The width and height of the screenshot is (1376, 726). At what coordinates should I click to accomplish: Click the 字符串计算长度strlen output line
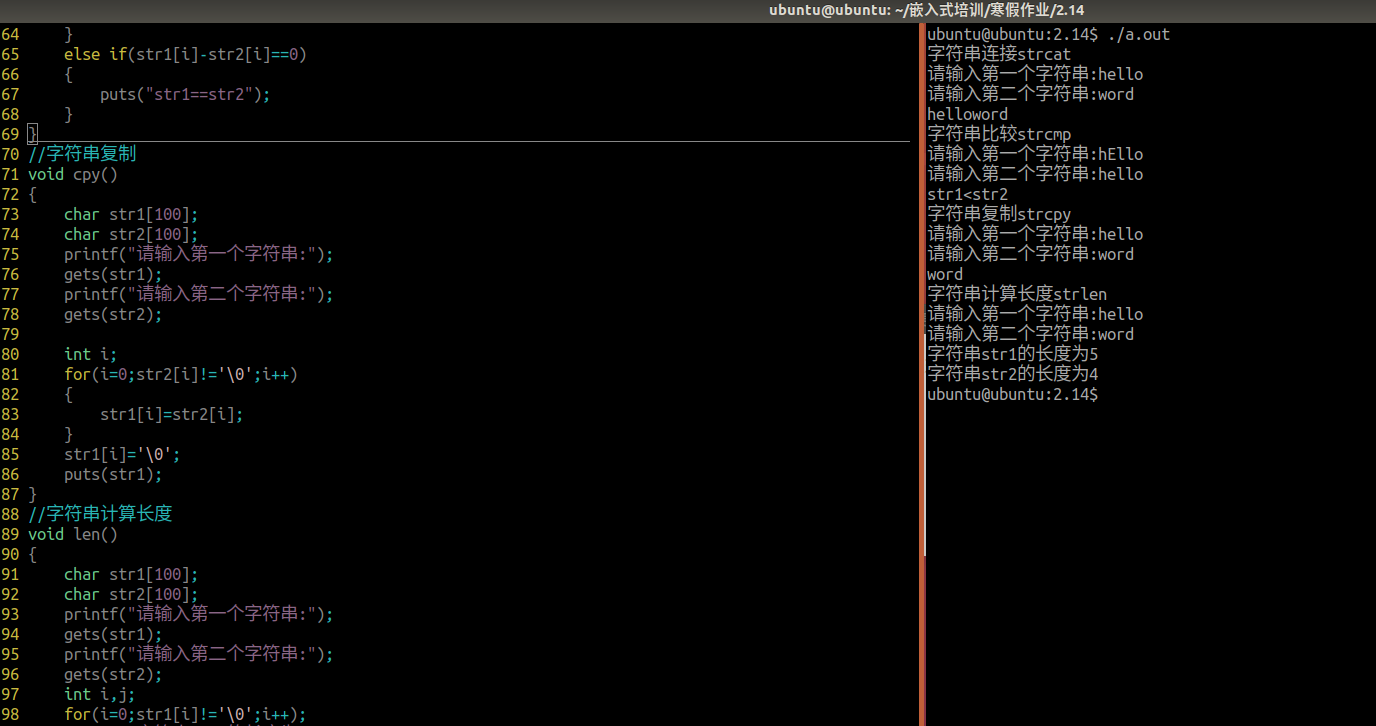[1017, 294]
